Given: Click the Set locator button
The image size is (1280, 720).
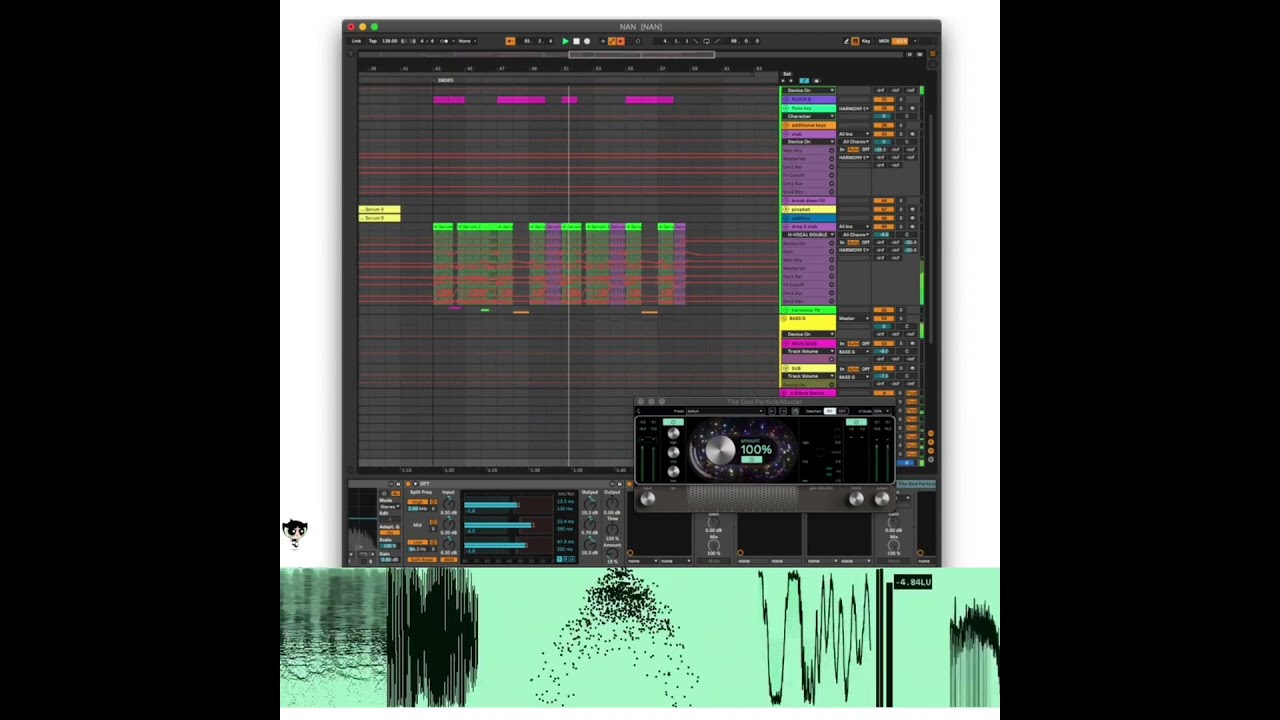Looking at the screenshot, I should point(787,74).
